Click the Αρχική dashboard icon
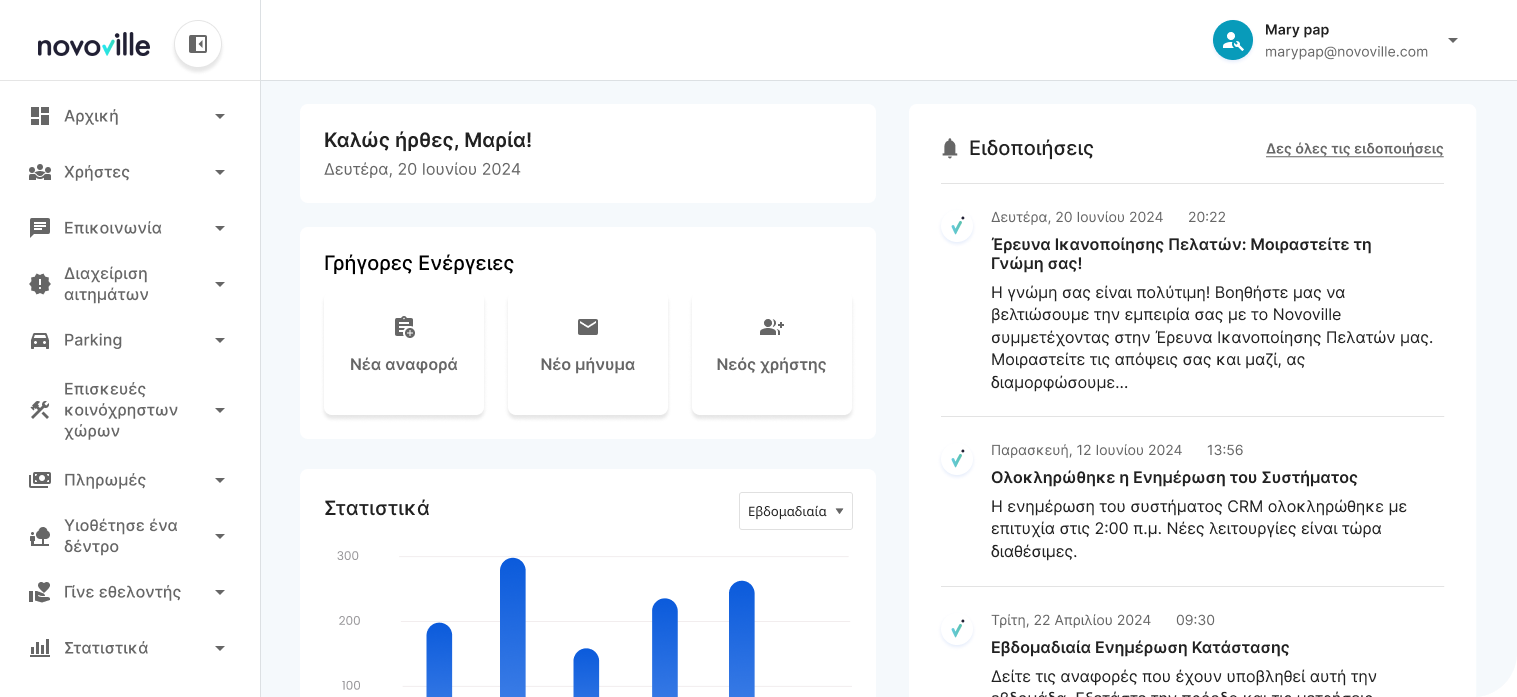Image resolution: width=1517 pixels, height=697 pixels. 40,116
